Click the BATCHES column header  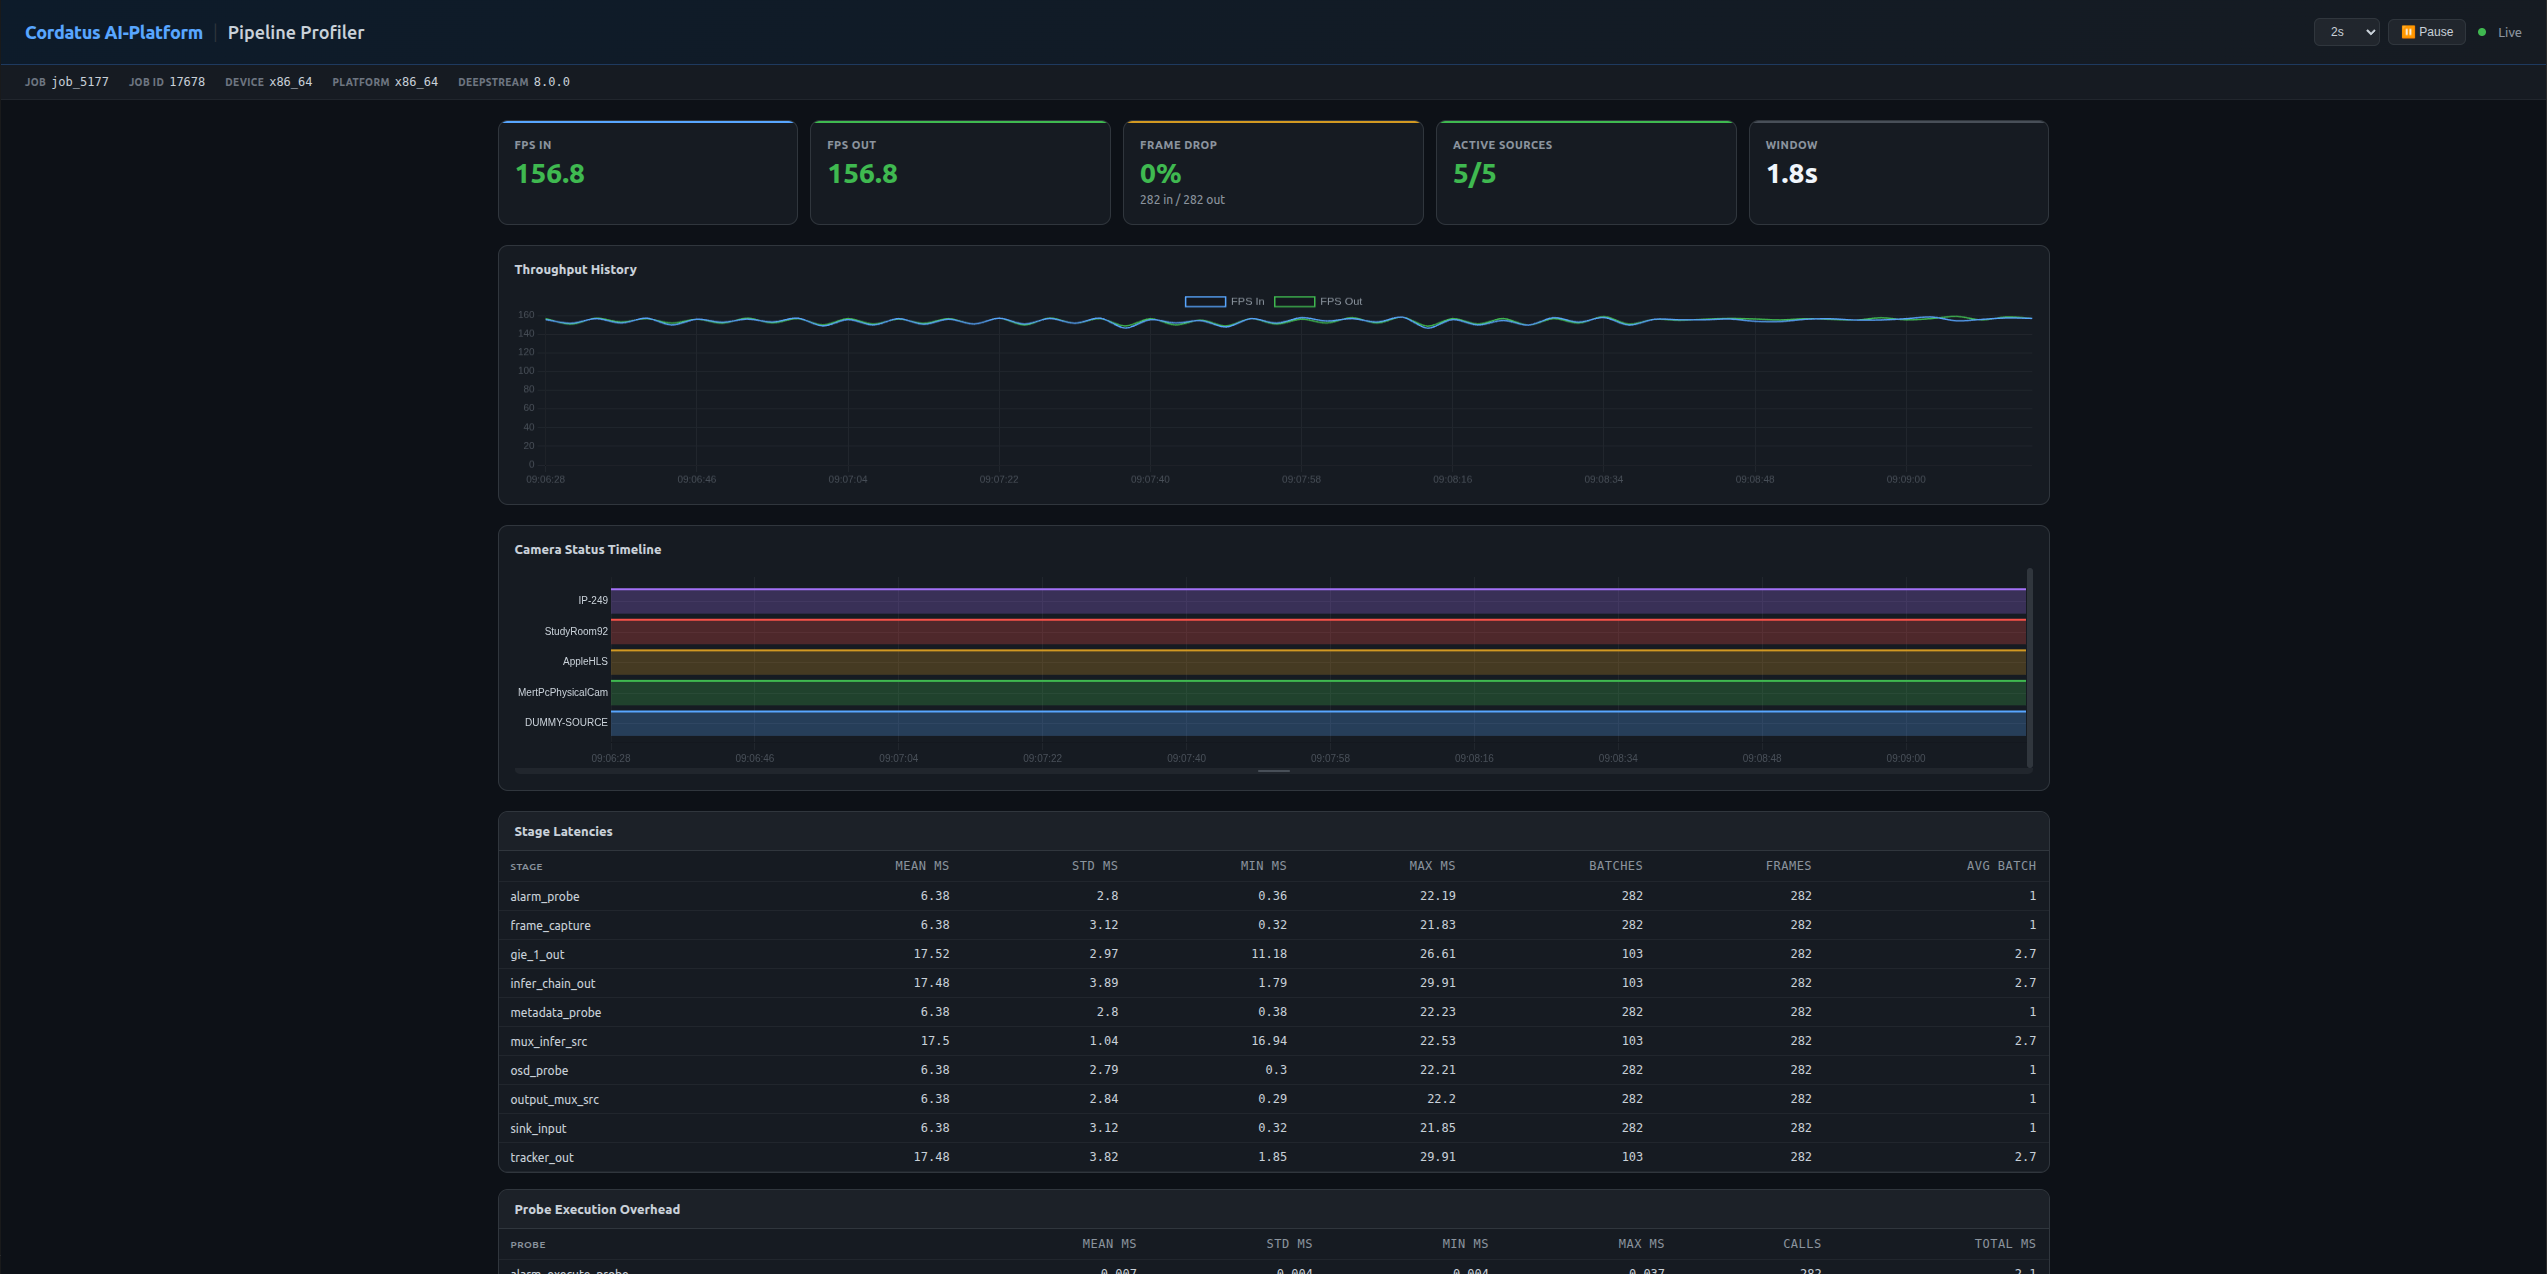[1615, 866]
